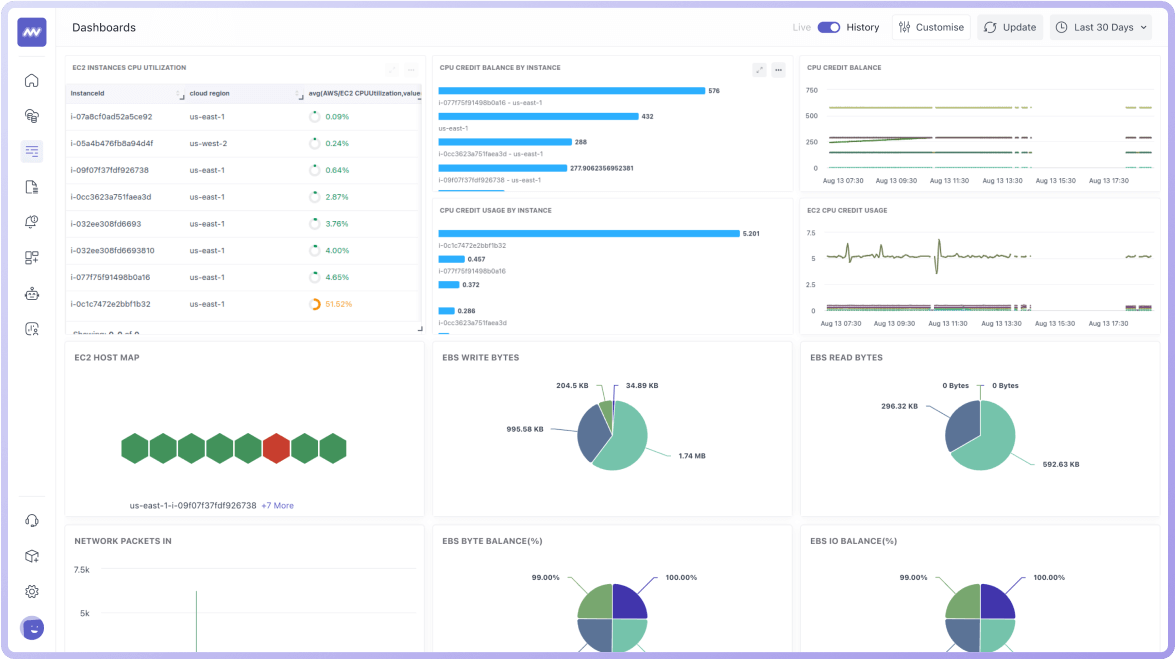
Task: Click the sliders icon on the Customise button
Action: (x=904, y=27)
